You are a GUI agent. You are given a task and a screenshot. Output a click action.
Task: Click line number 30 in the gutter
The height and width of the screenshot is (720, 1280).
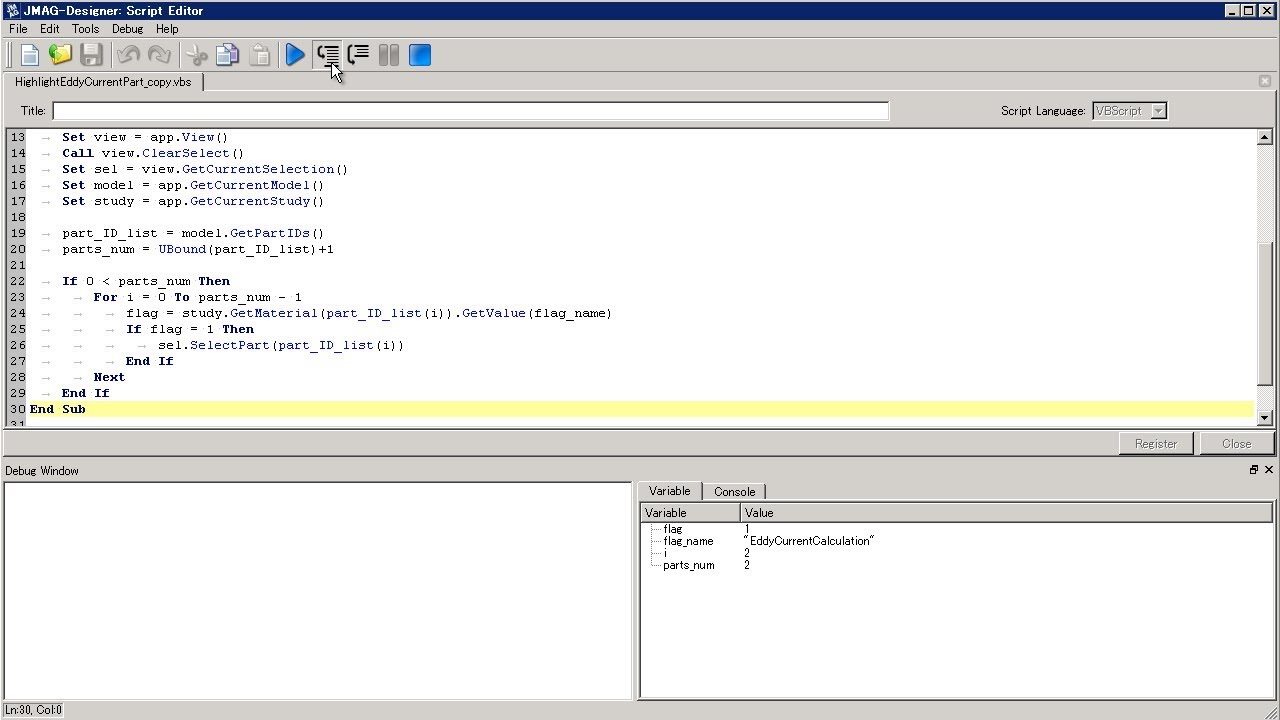click(17, 409)
